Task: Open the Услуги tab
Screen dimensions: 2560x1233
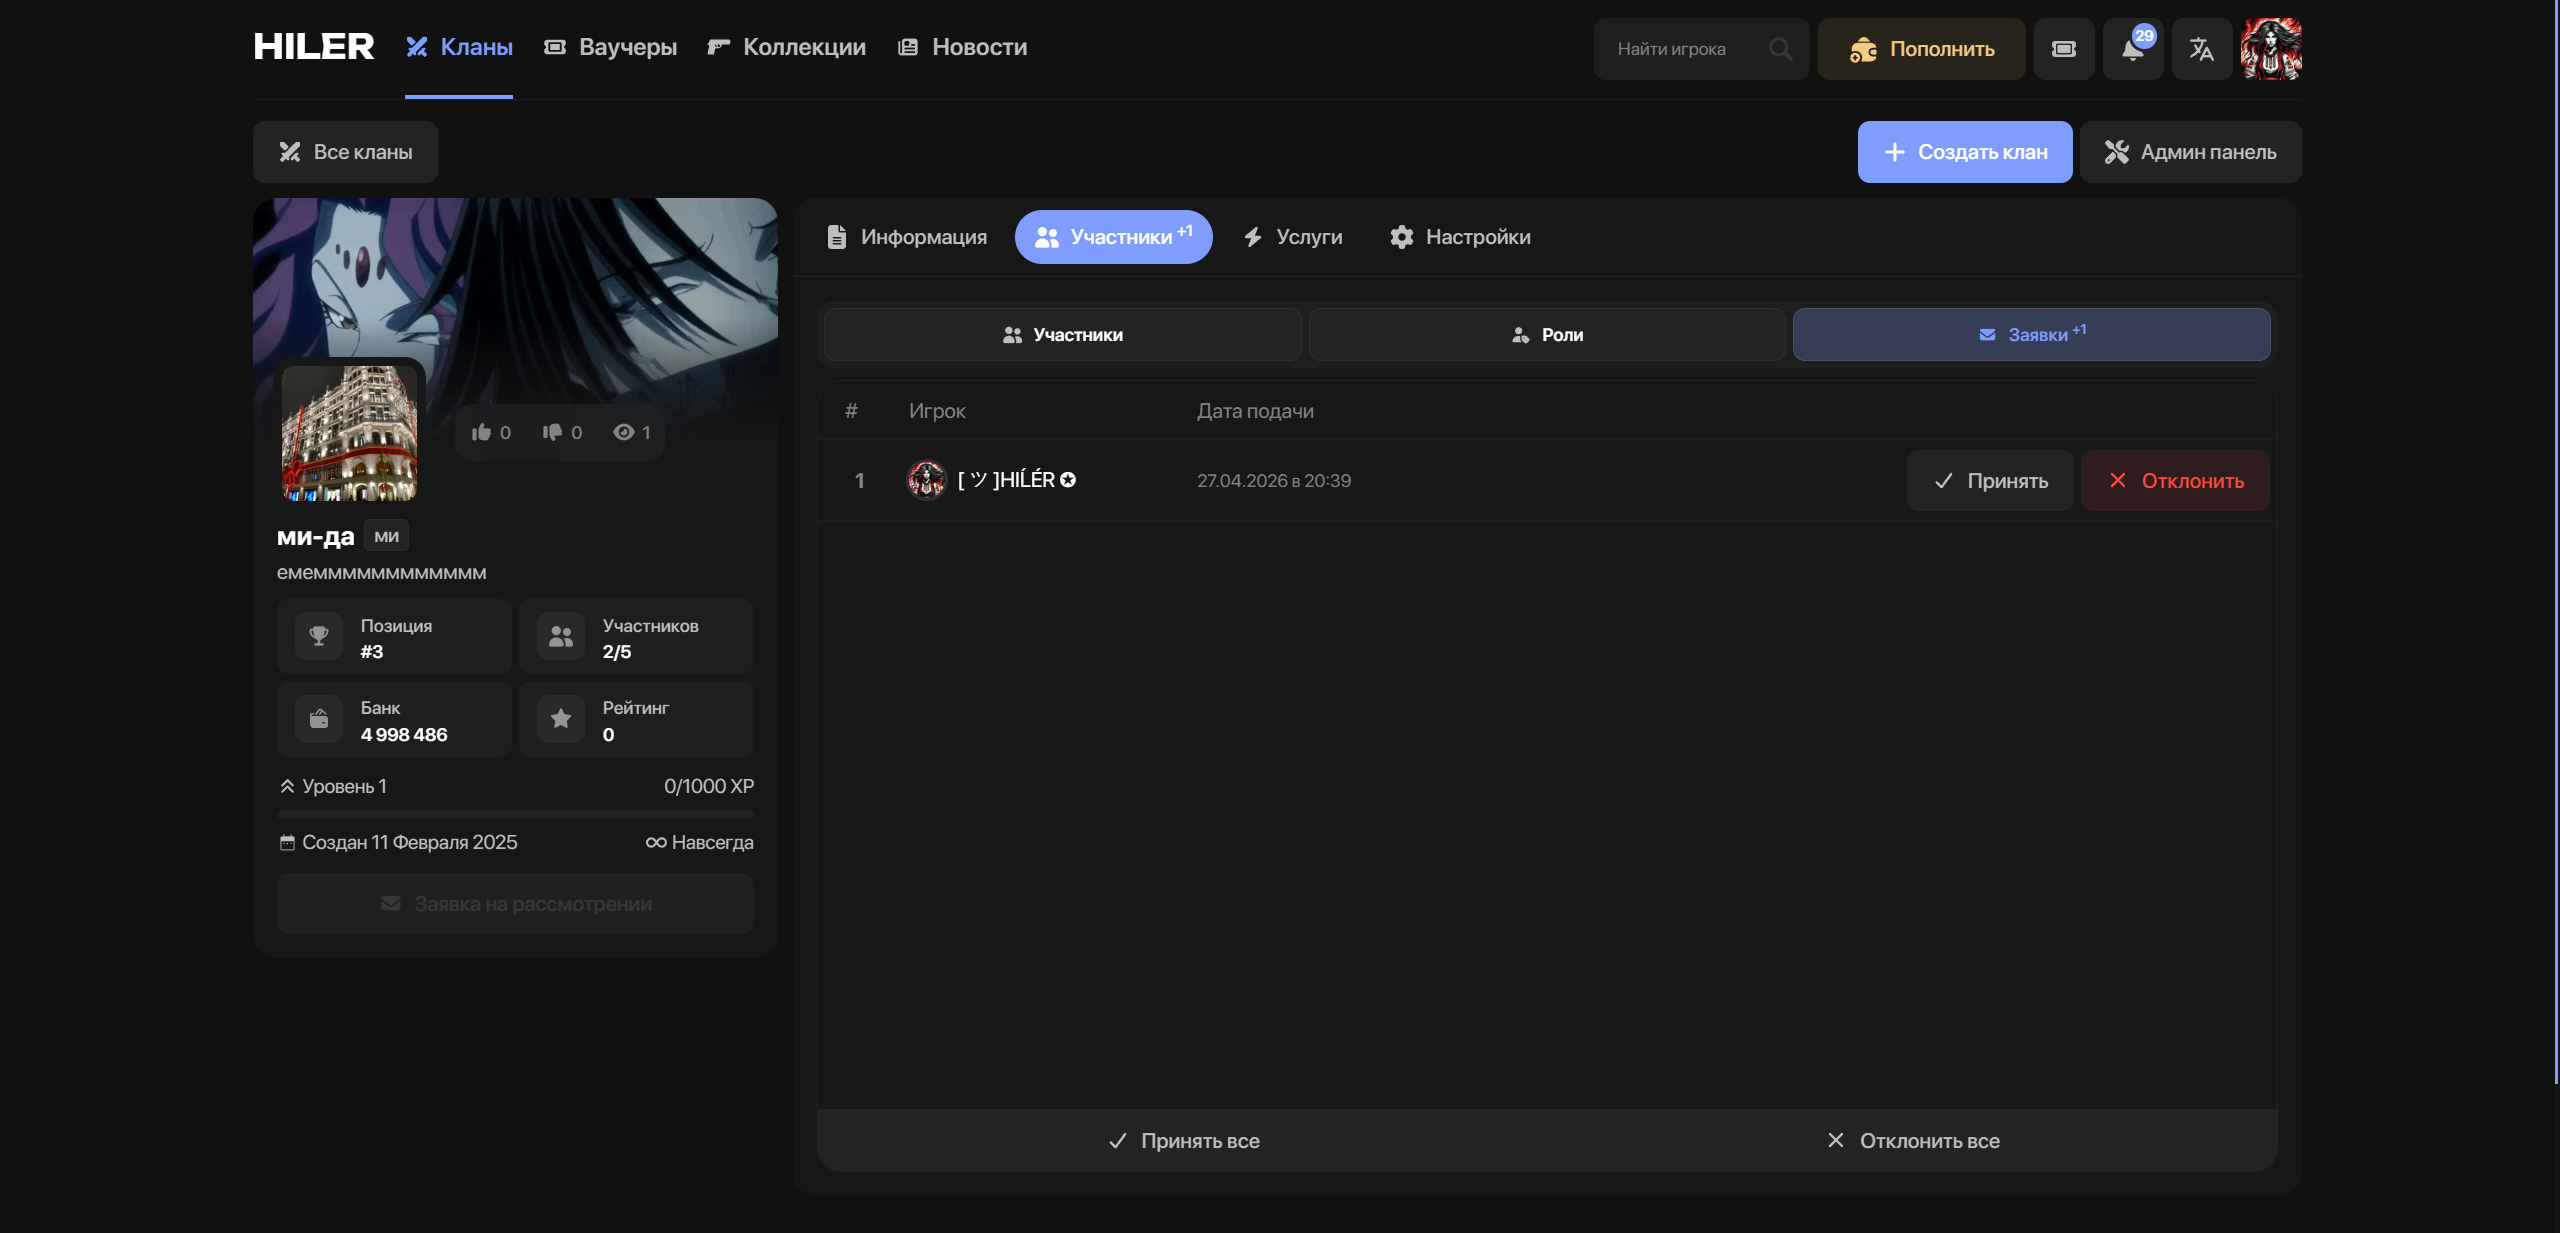Action: coord(1292,237)
